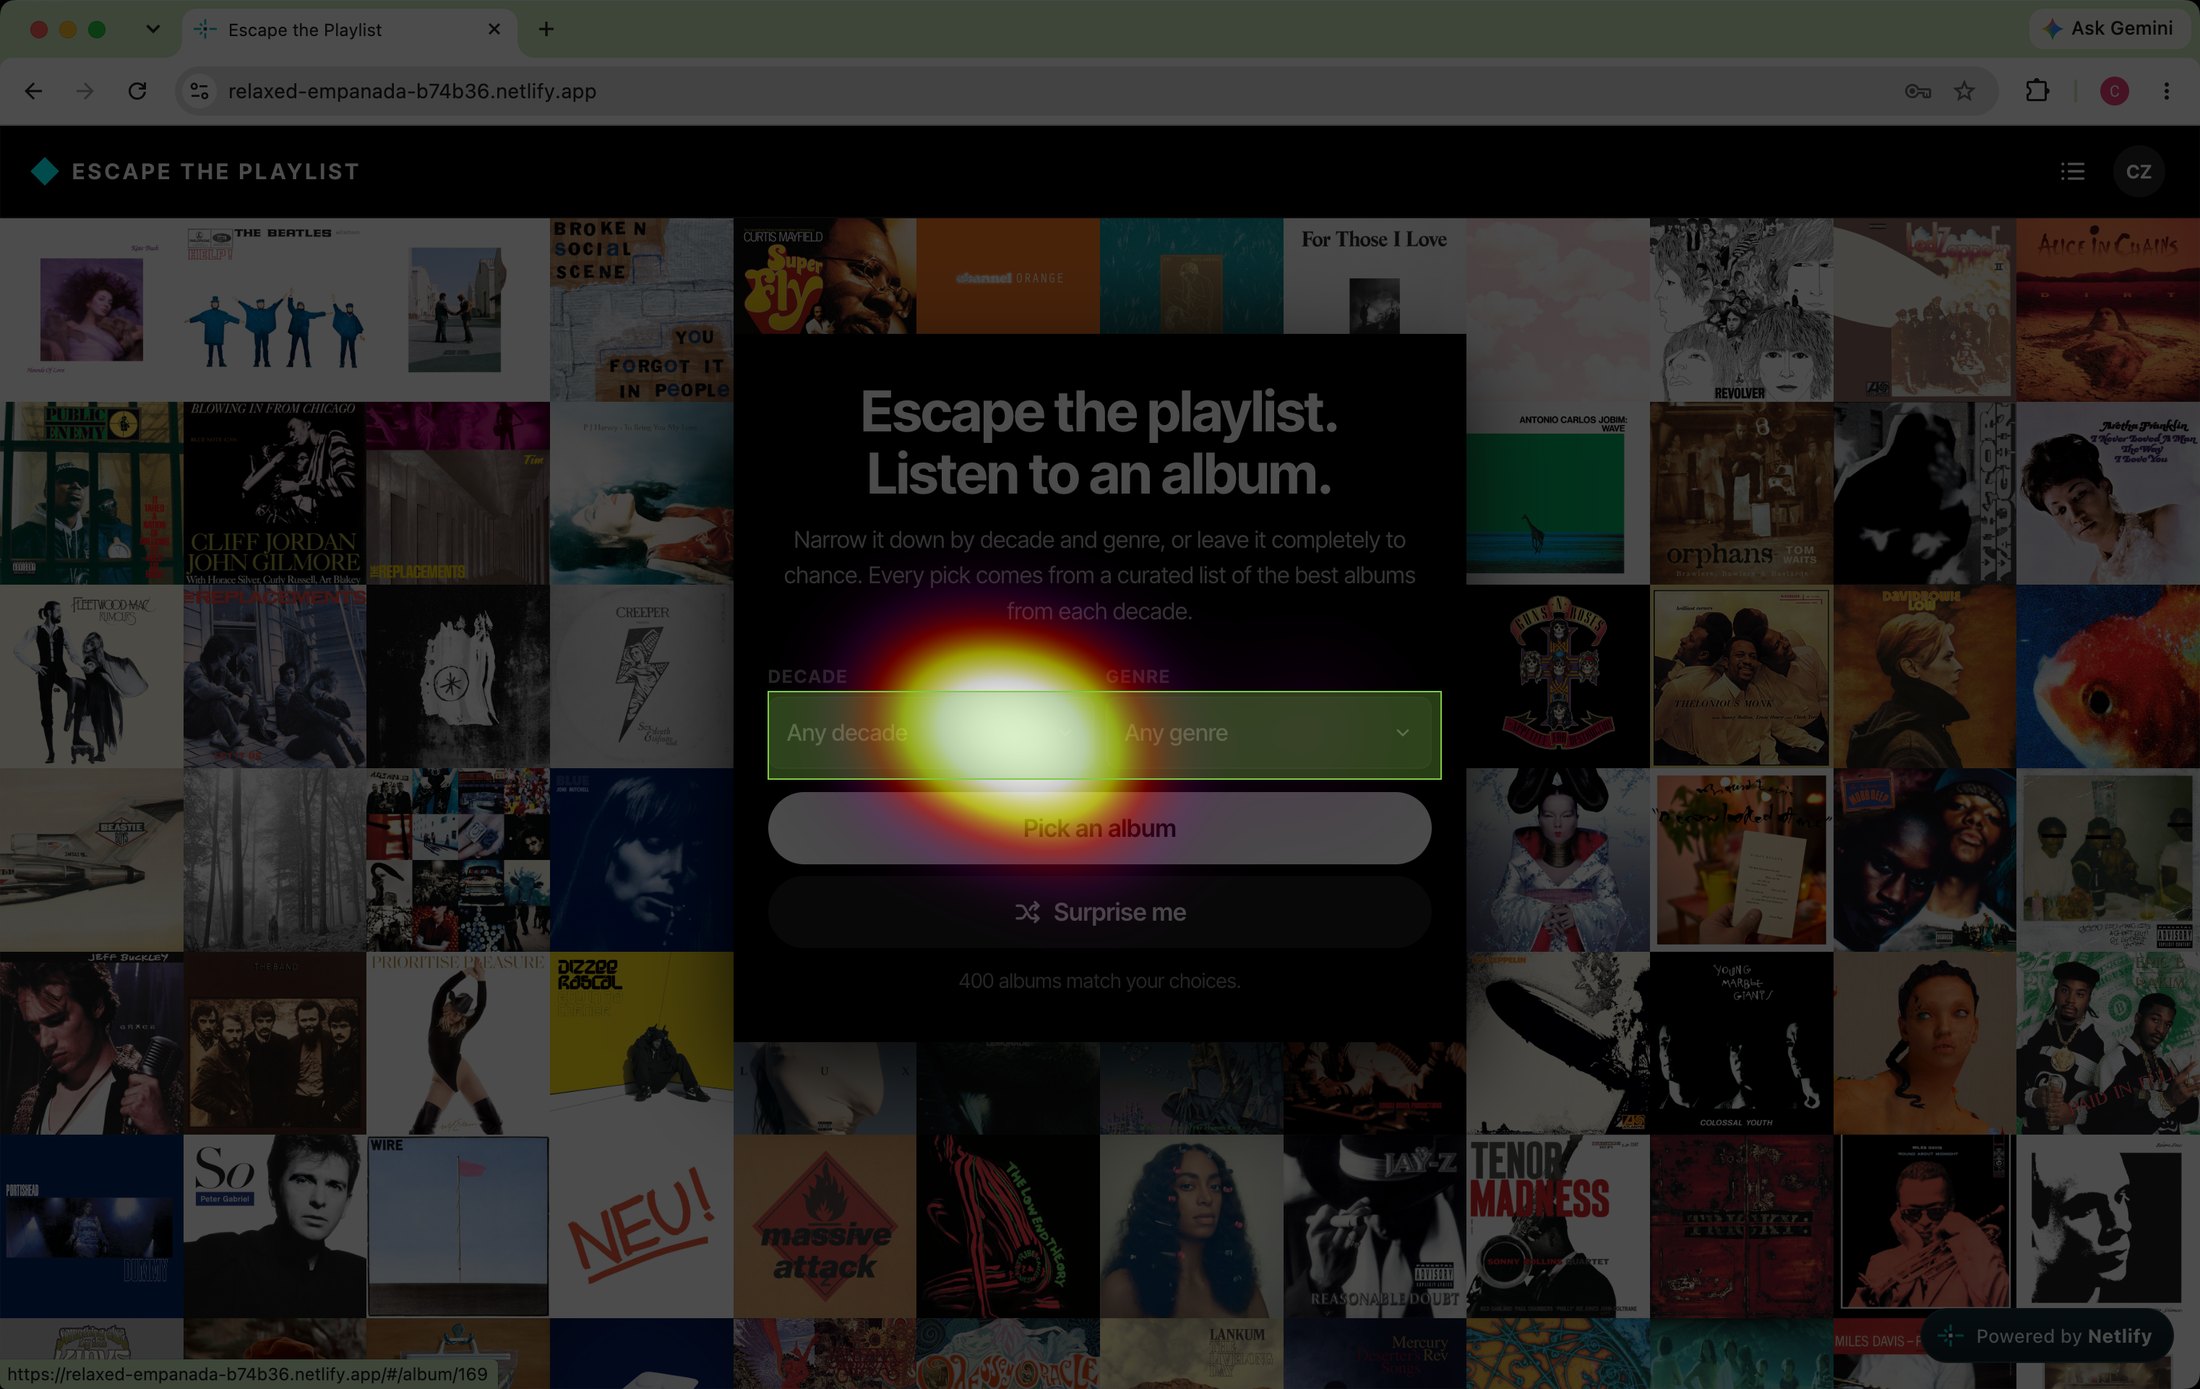This screenshot has width=2200, height=1389.
Task: Open Portishead Dummy album cover
Action: pos(91,1226)
